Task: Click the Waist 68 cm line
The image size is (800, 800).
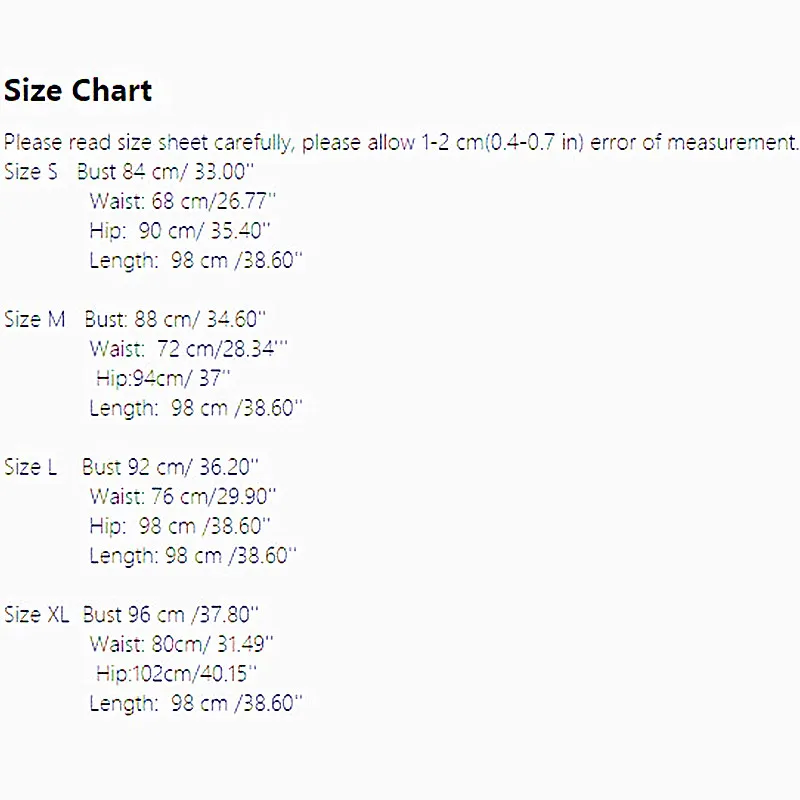Action: 182,201
